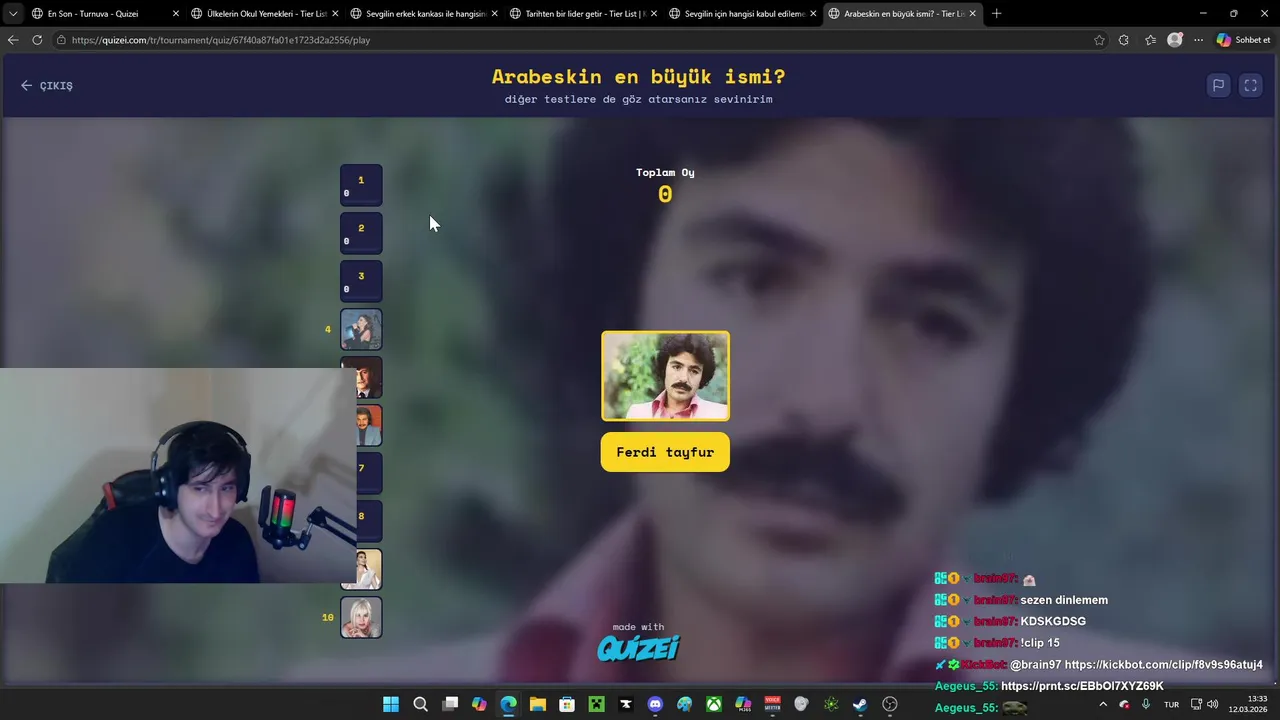
Task: Close the Ülkelerin Okul Yemekleri tab
Action: (335, 14)
